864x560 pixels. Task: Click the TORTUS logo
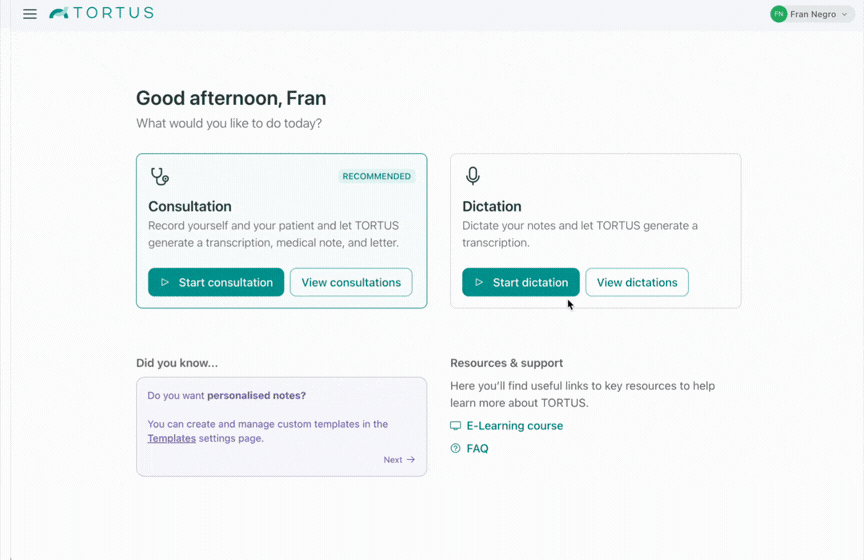click(x=102, y=13)
